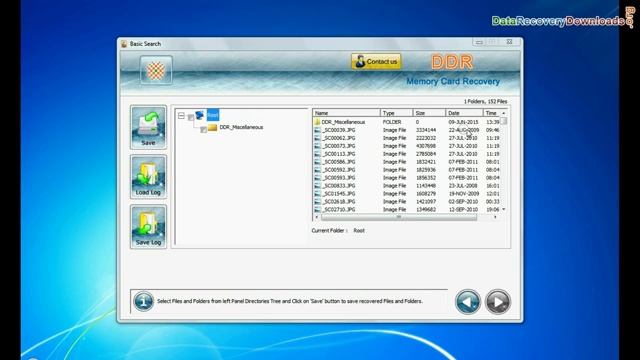Select file _SC00039.JPG in the list
The height and width of the screenshot is (360, 640).
click(338, 130)
